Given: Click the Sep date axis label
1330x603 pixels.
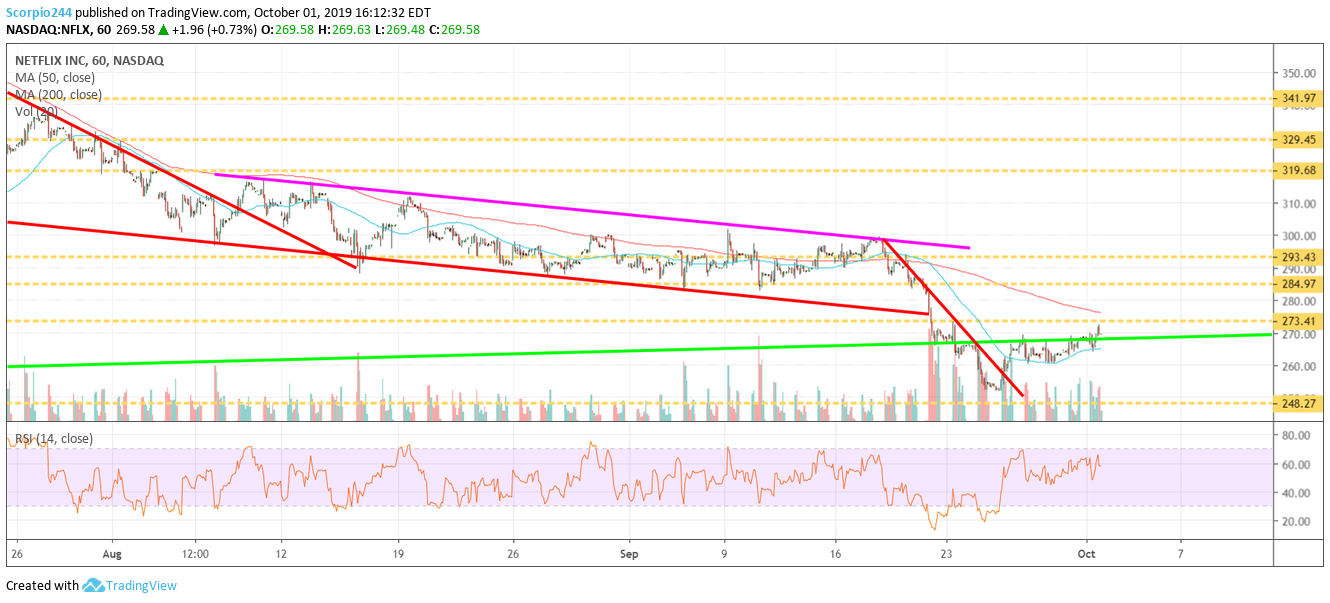Looking at the screenshot, I should (x=629, y=552).
